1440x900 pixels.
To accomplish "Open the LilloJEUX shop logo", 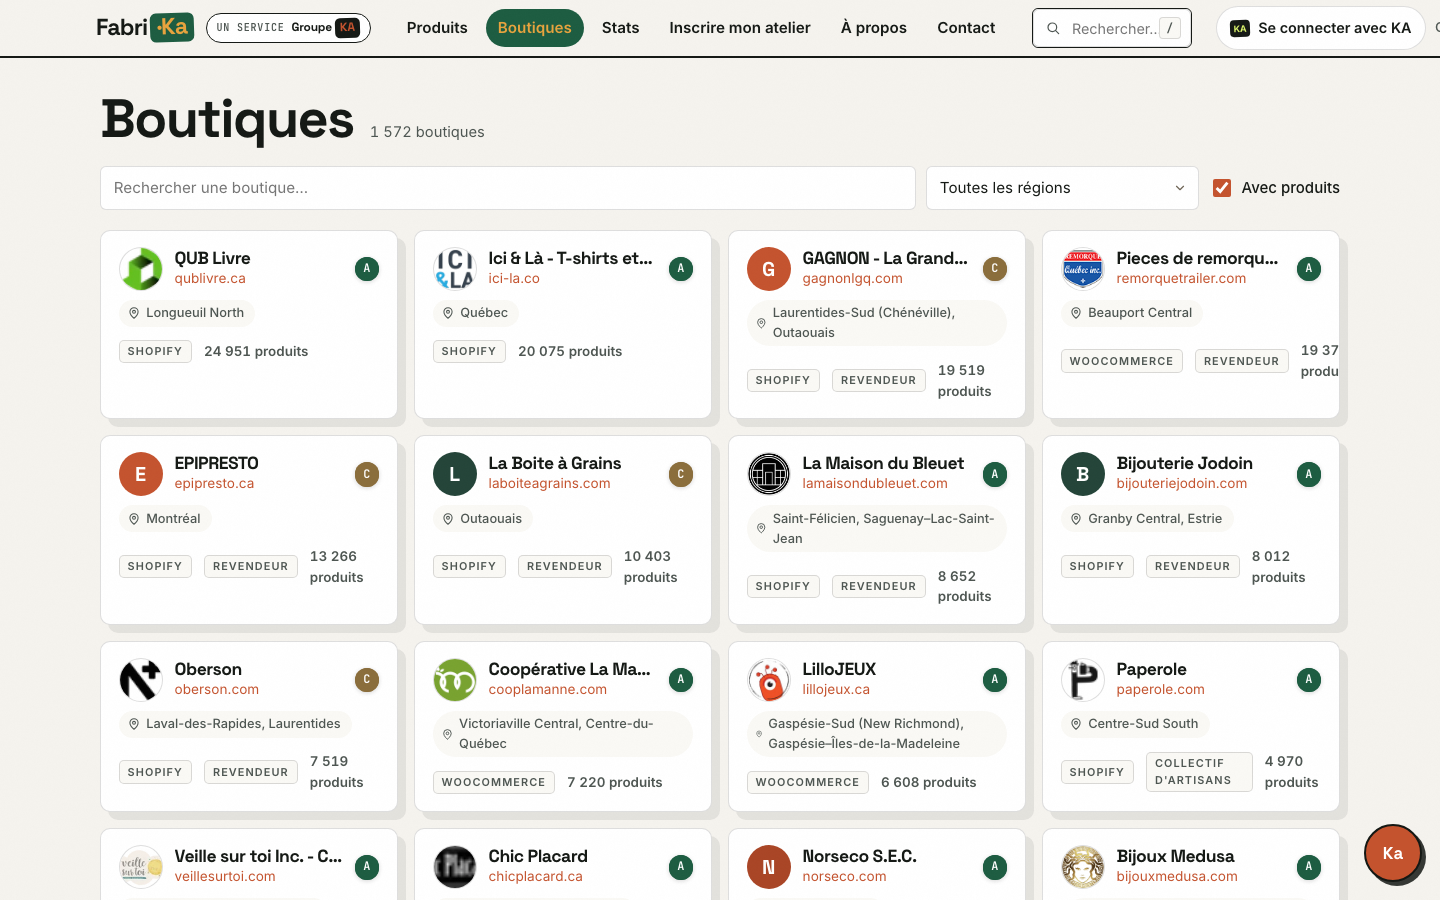I will pyautogui.click(x=769, y=680).
